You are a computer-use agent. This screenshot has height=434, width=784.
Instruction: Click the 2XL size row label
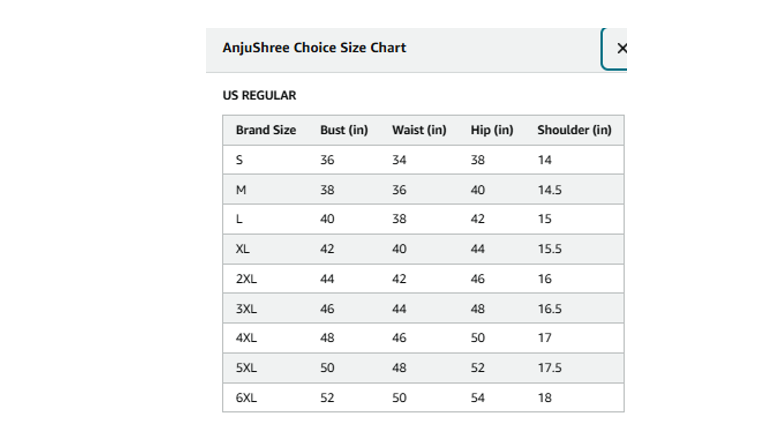click(246, 279)
